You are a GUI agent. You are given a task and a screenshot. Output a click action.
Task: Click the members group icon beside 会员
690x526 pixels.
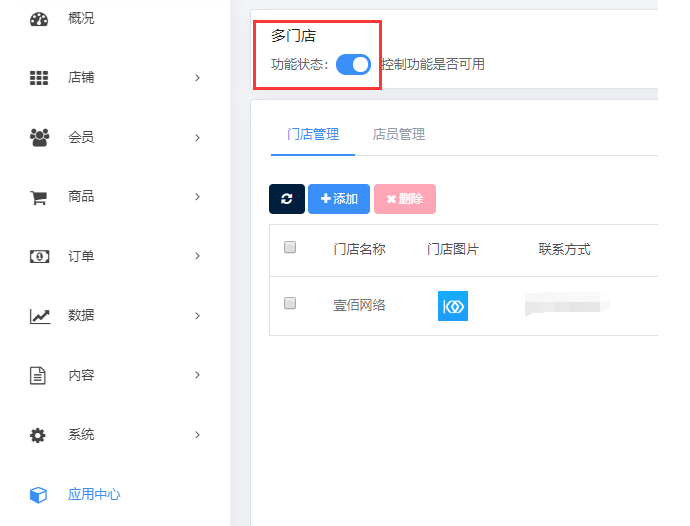point(39,137)
